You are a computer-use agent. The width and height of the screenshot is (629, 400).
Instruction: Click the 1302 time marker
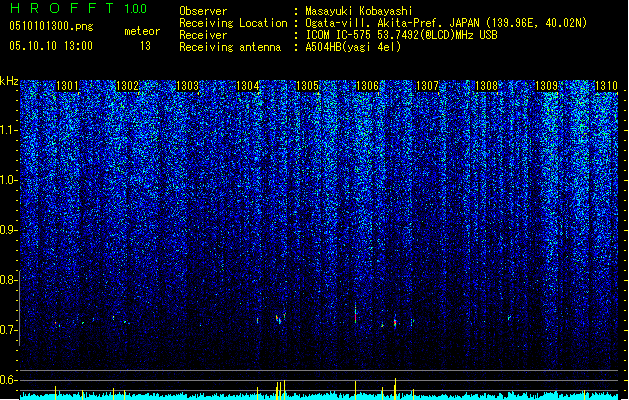tap(127, 86)
